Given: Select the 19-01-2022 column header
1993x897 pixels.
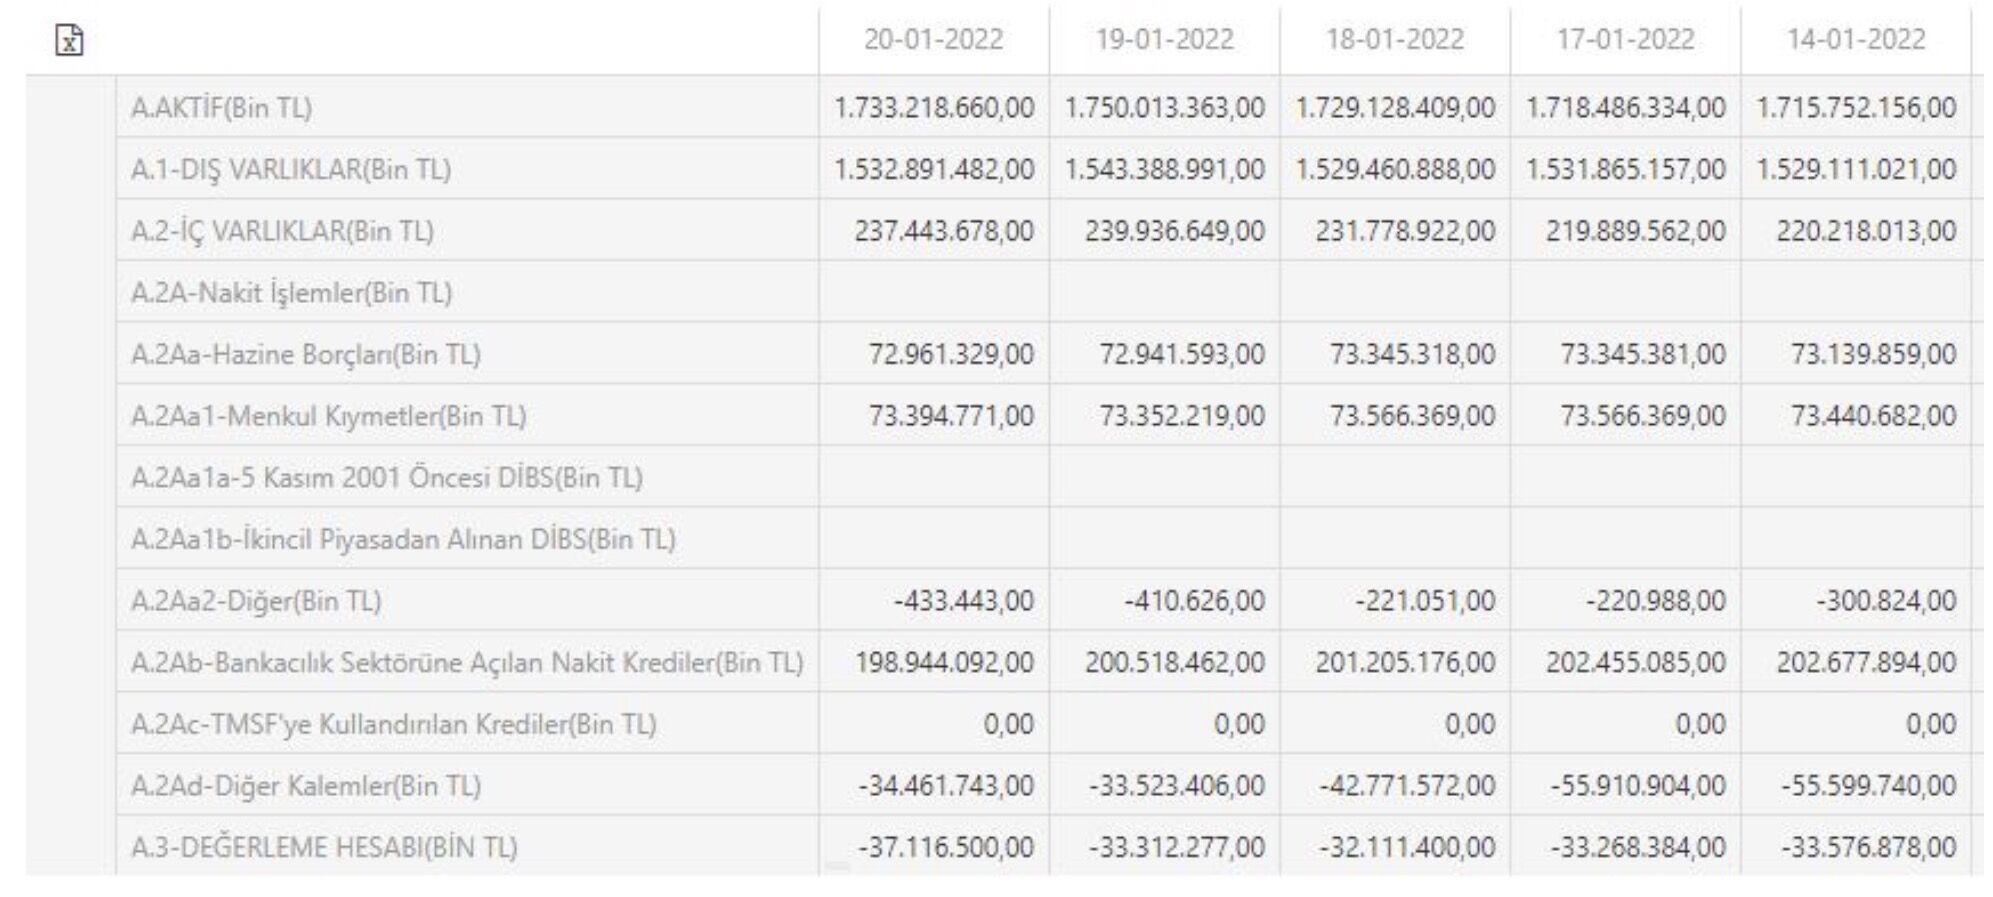Looking at the screenshot, I should pos(1164,40).
